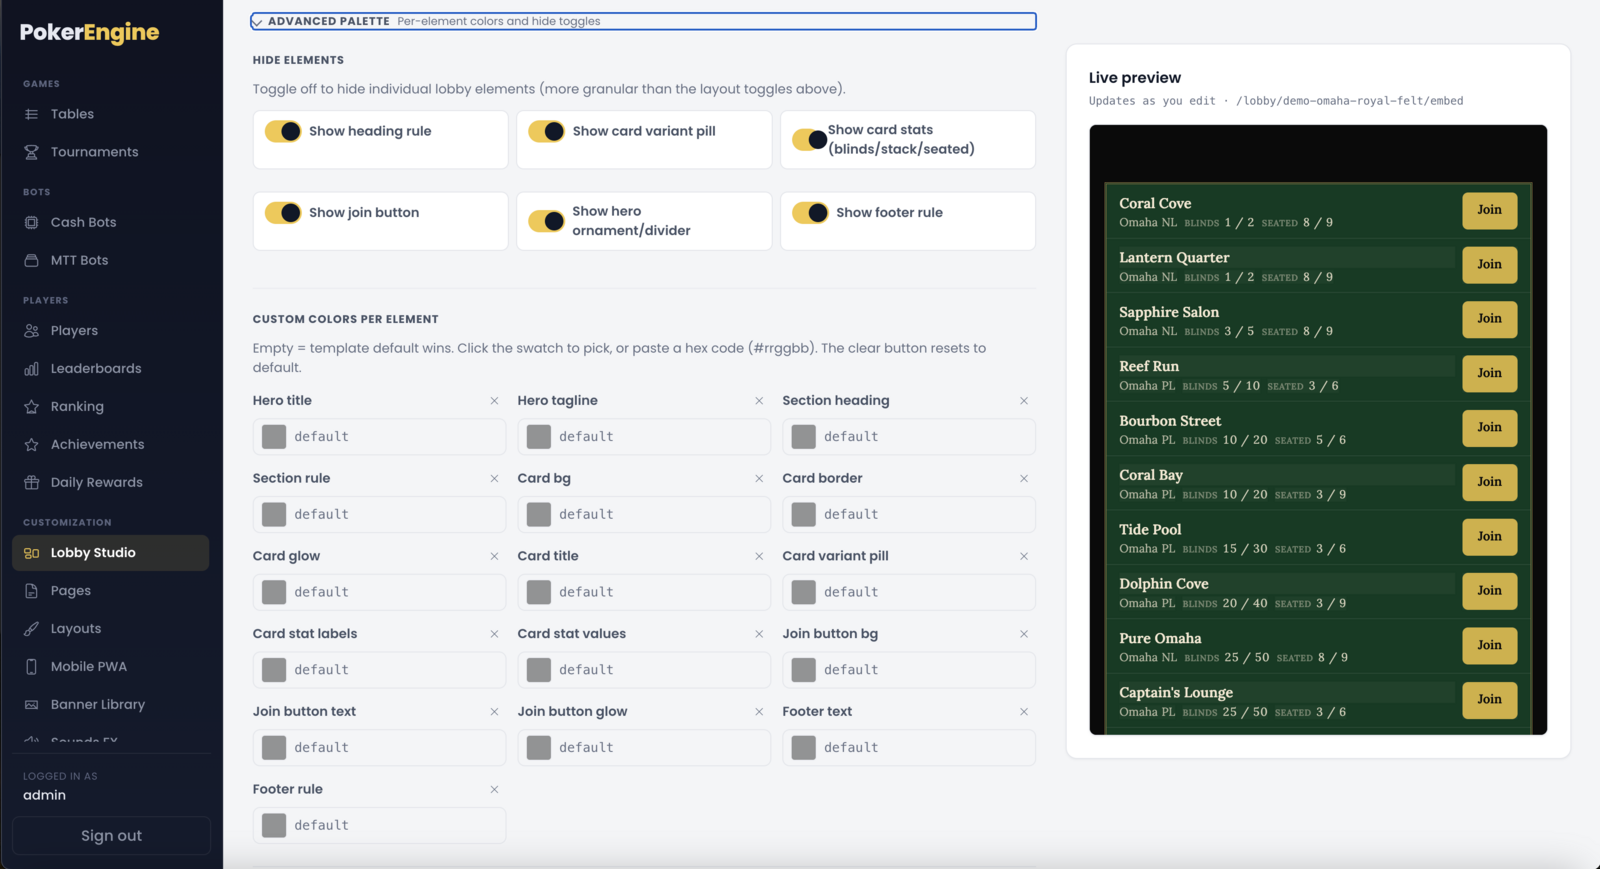The width and height of the screenshot is (1600, 869).
Task: Click the Mobile PWA phone icon
Action: 31,667
